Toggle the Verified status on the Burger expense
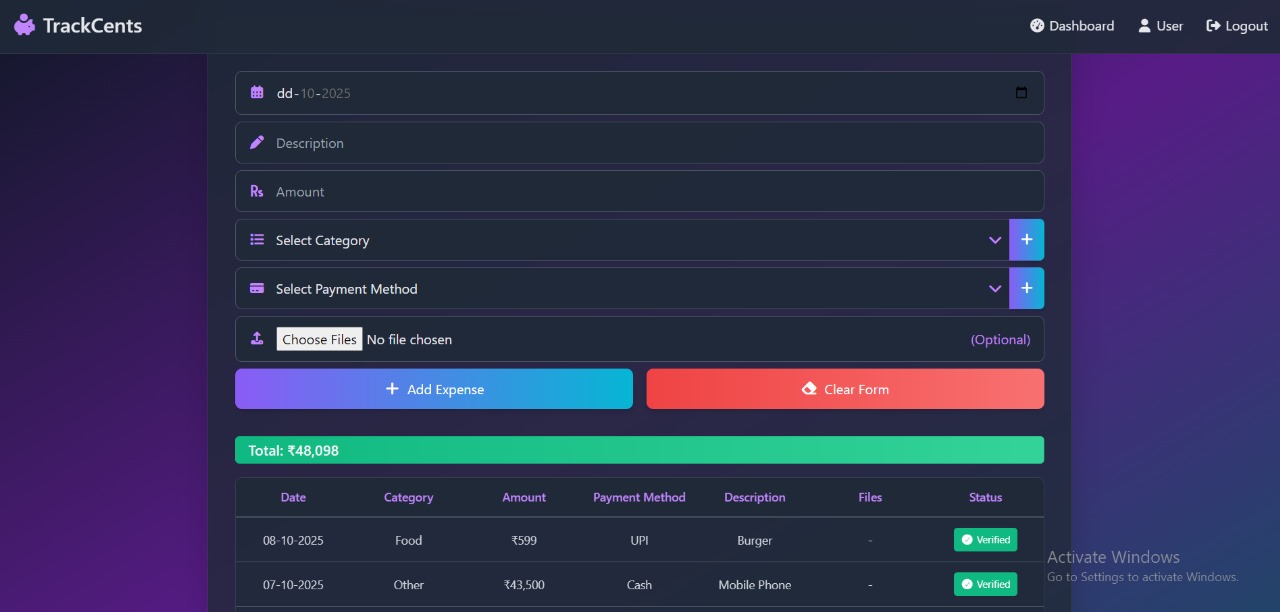This screenshot has height=612, width=1280. 985,539
